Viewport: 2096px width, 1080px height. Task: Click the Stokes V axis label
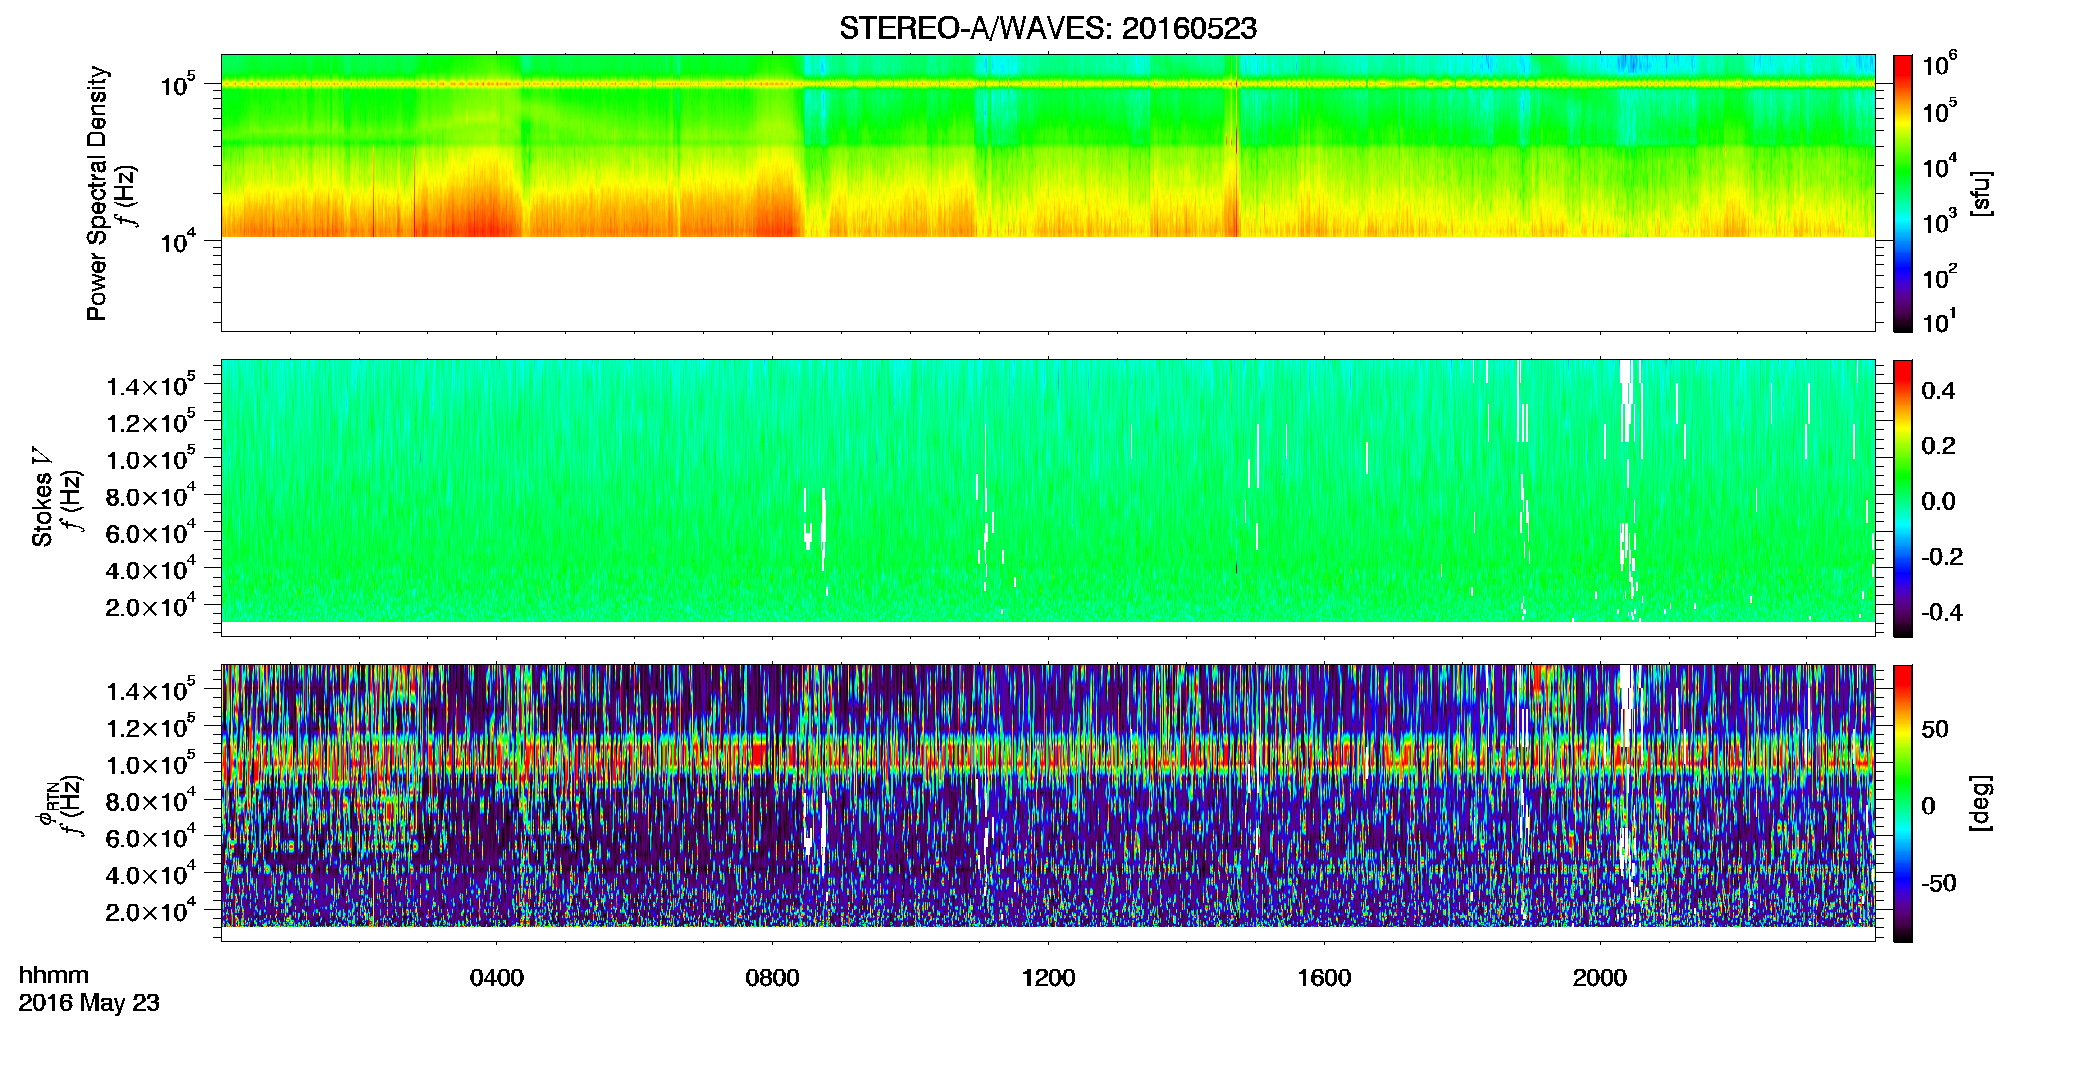[x=42, y=496]
